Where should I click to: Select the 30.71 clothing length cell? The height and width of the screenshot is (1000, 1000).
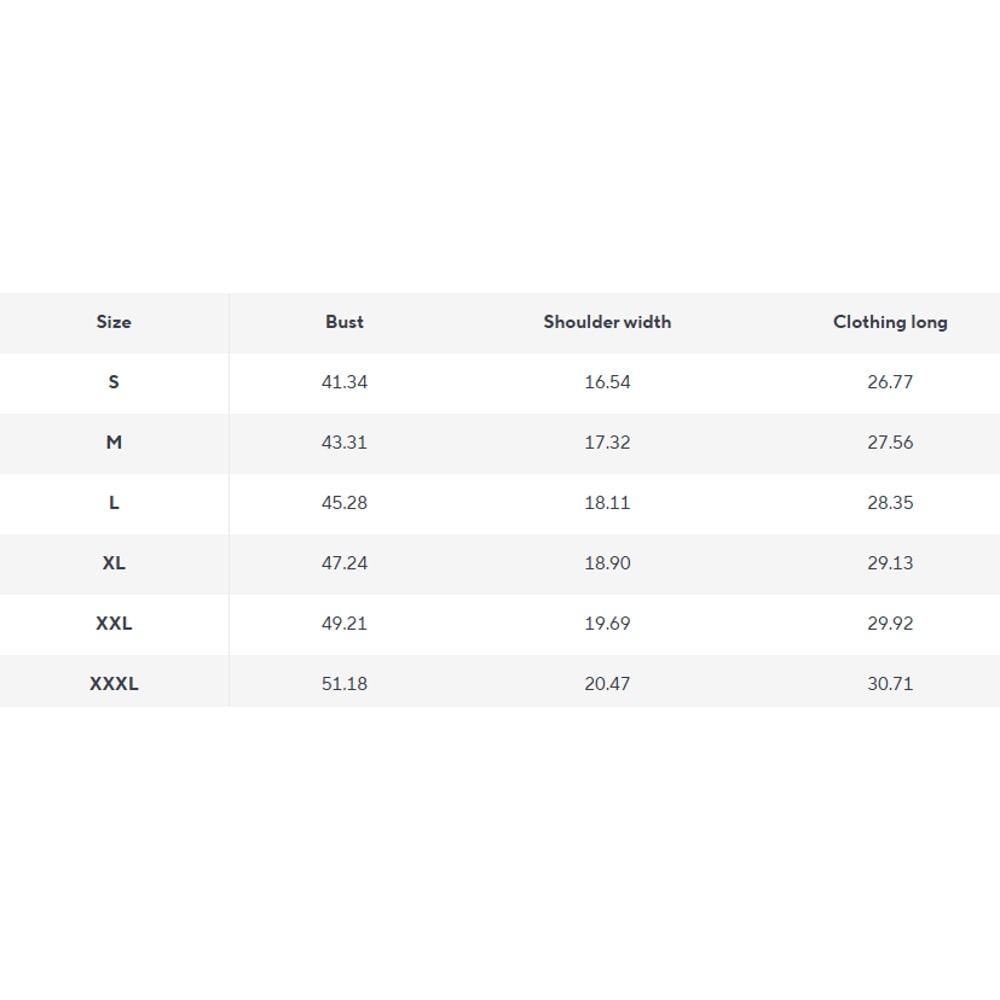pos(890,684)
